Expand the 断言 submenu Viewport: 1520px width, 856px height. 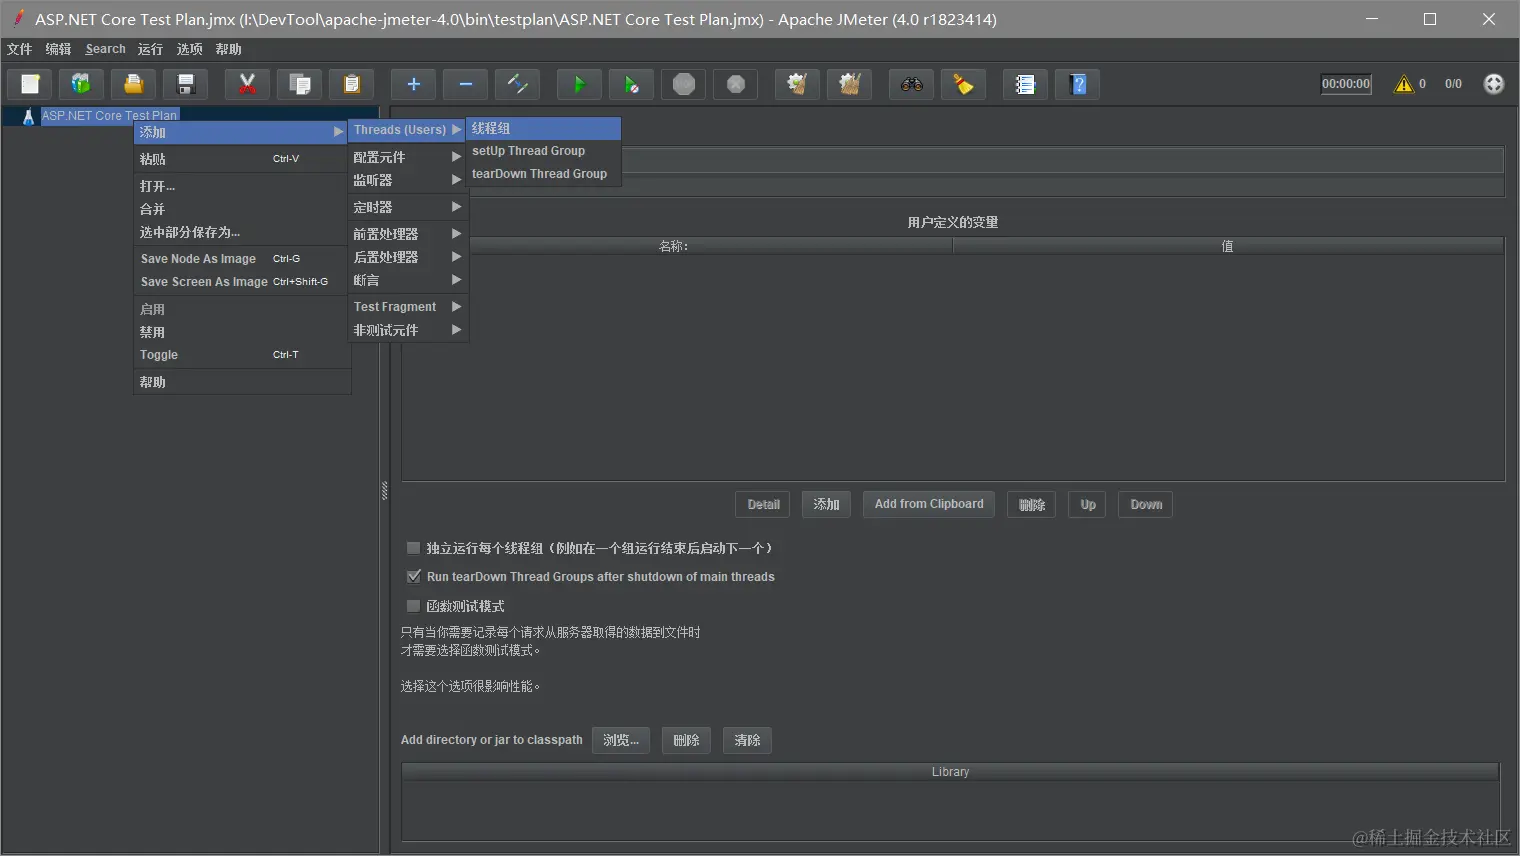tap(407, 280)
